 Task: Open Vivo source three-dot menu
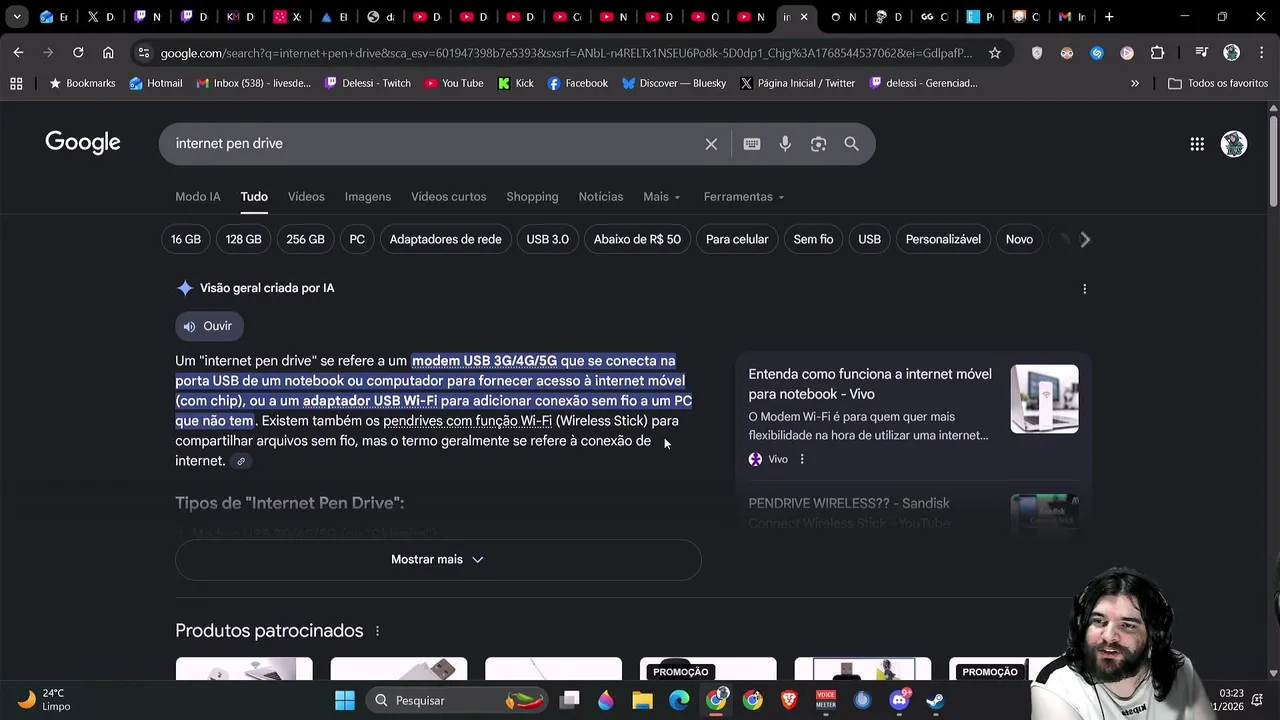[x=801, y=459]
